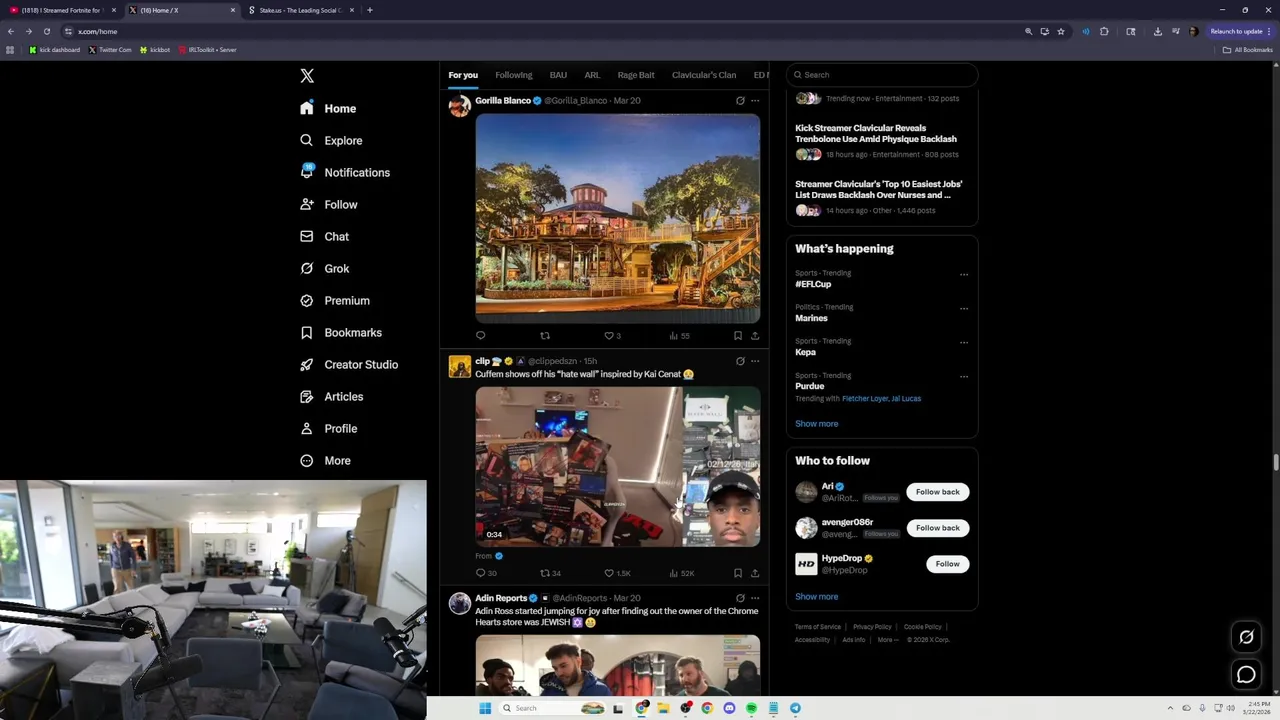Open options for Purdue trend
The height and width of the screenshot is (720, 1280).
point(964,377)
